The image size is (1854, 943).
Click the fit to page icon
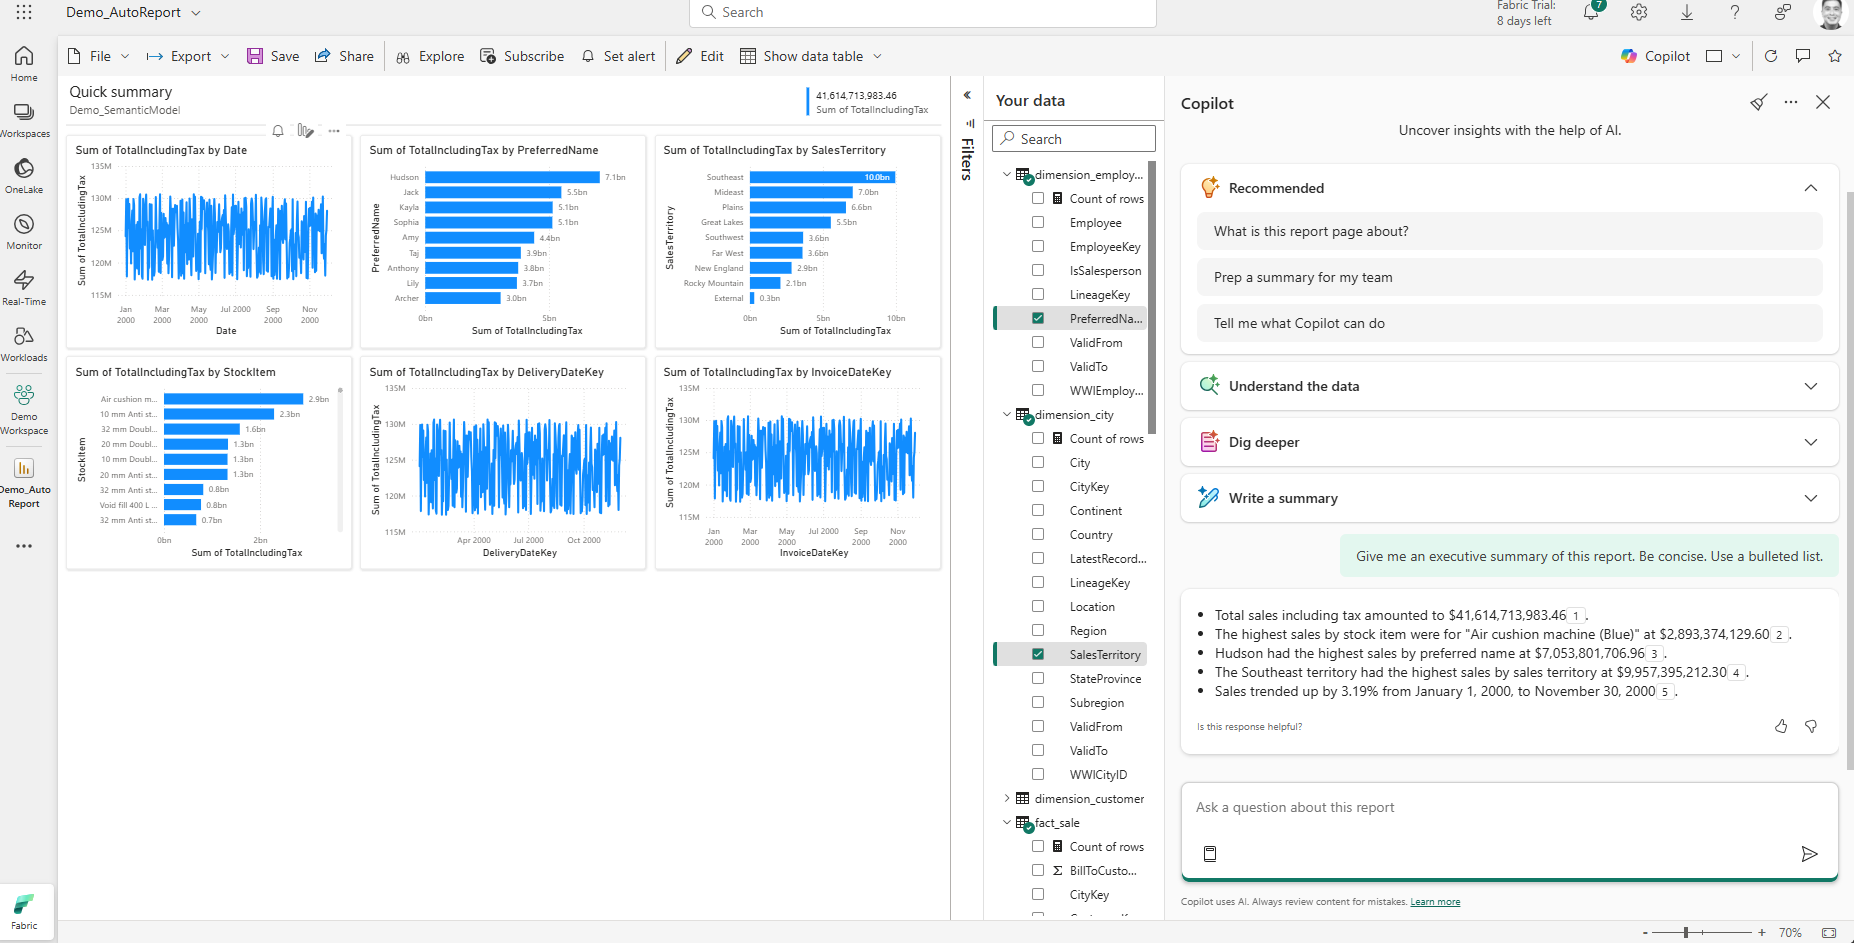[1829, 932]
